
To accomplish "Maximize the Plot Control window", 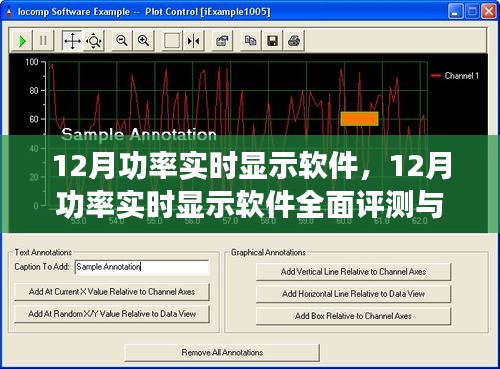I will 472,12.
